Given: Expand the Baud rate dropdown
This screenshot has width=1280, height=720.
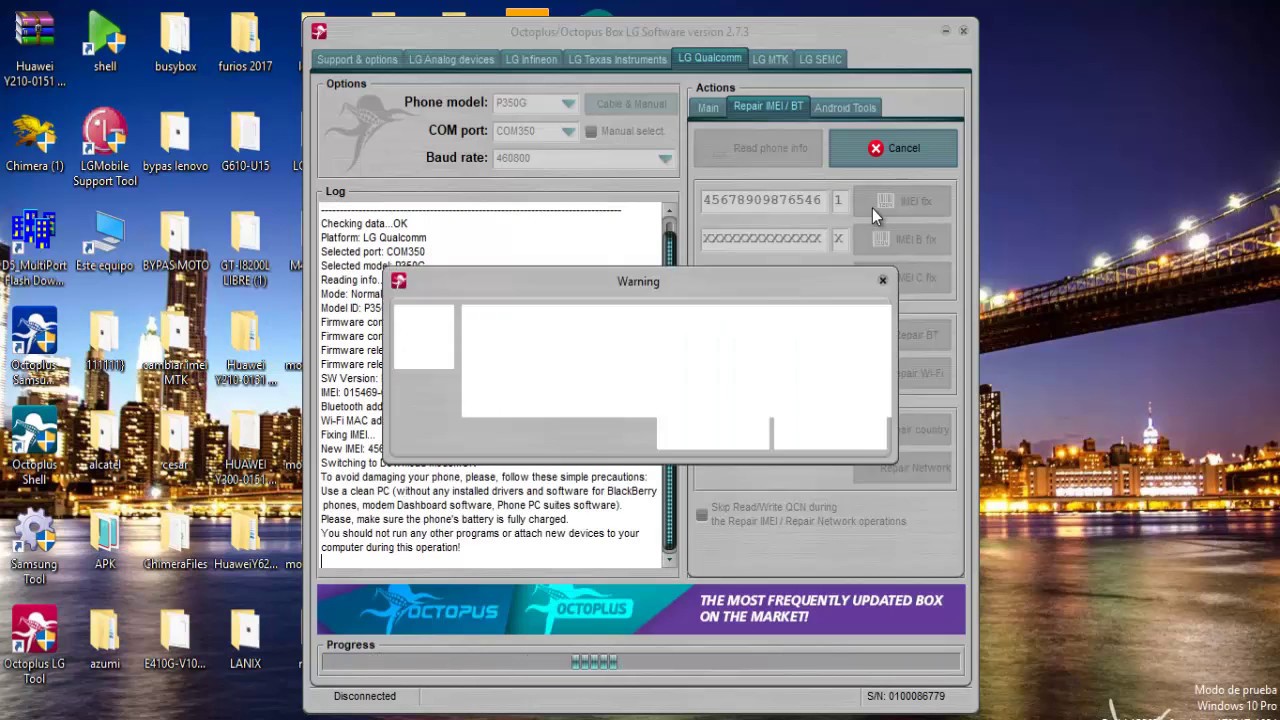Looking at the screenshot, I should (665, 158).
